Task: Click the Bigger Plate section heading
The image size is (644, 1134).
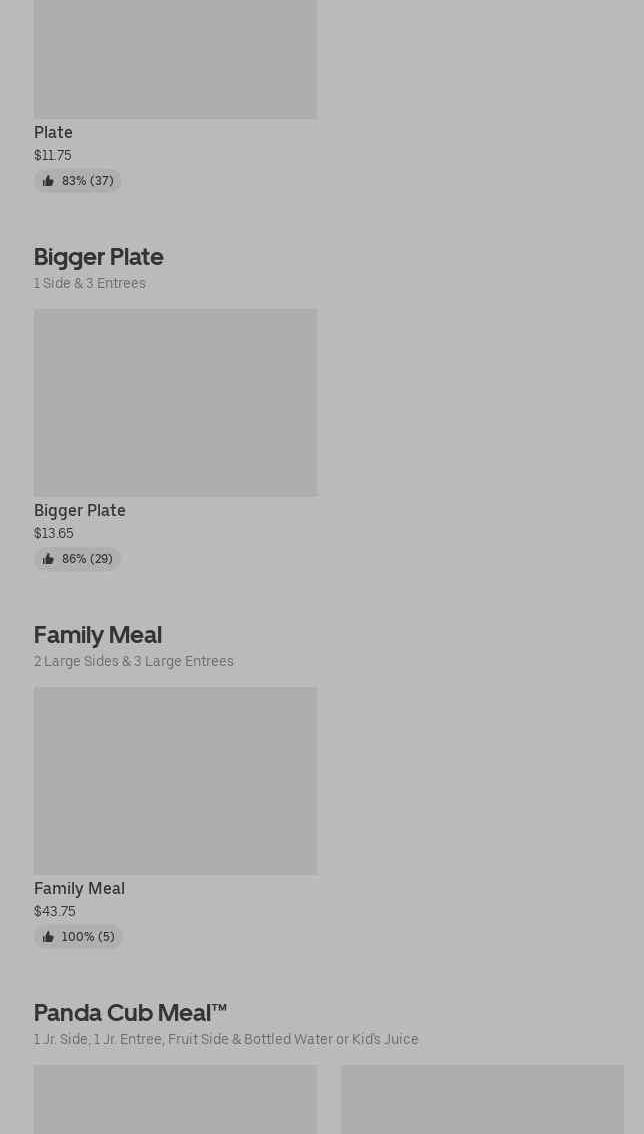Action: click(x=98, y=257)
